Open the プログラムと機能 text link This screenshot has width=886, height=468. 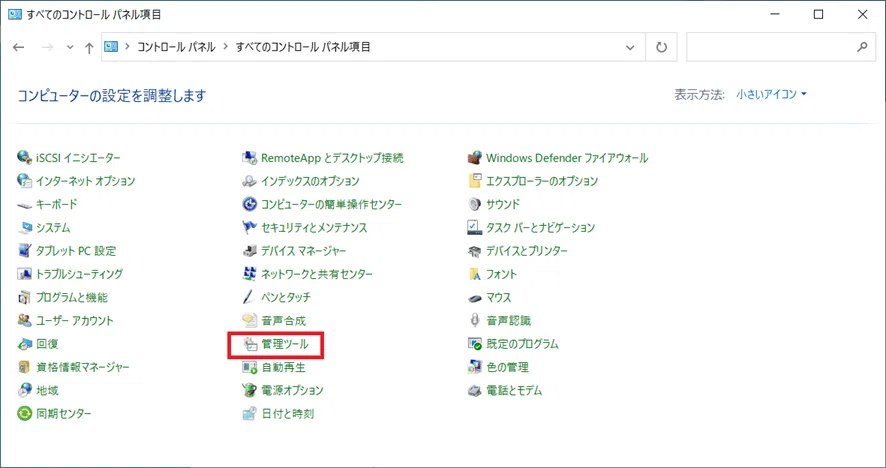(x=72, y=297)
